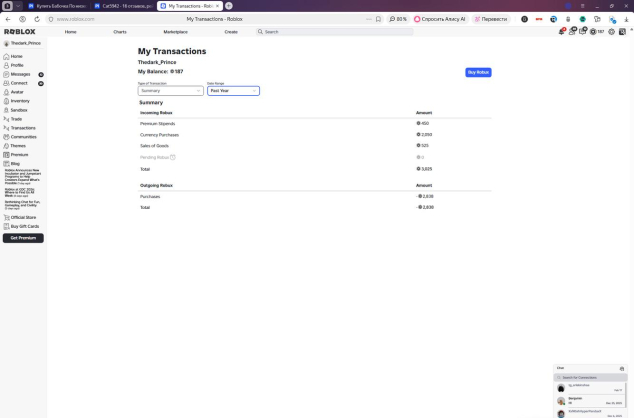Screen dimensions: 634x418
Task: Click the Messages sidebar item
Action: (19, 74)
